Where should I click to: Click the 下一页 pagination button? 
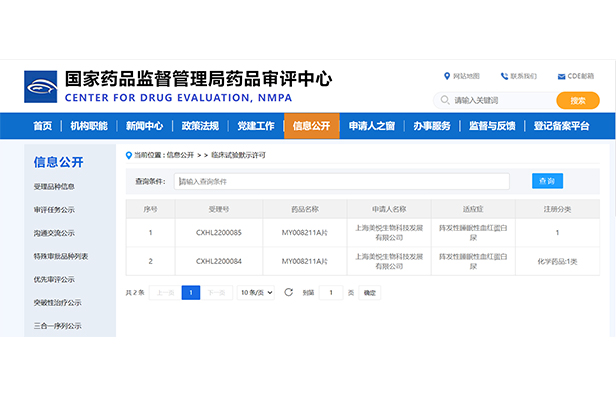tap(216, 293)
